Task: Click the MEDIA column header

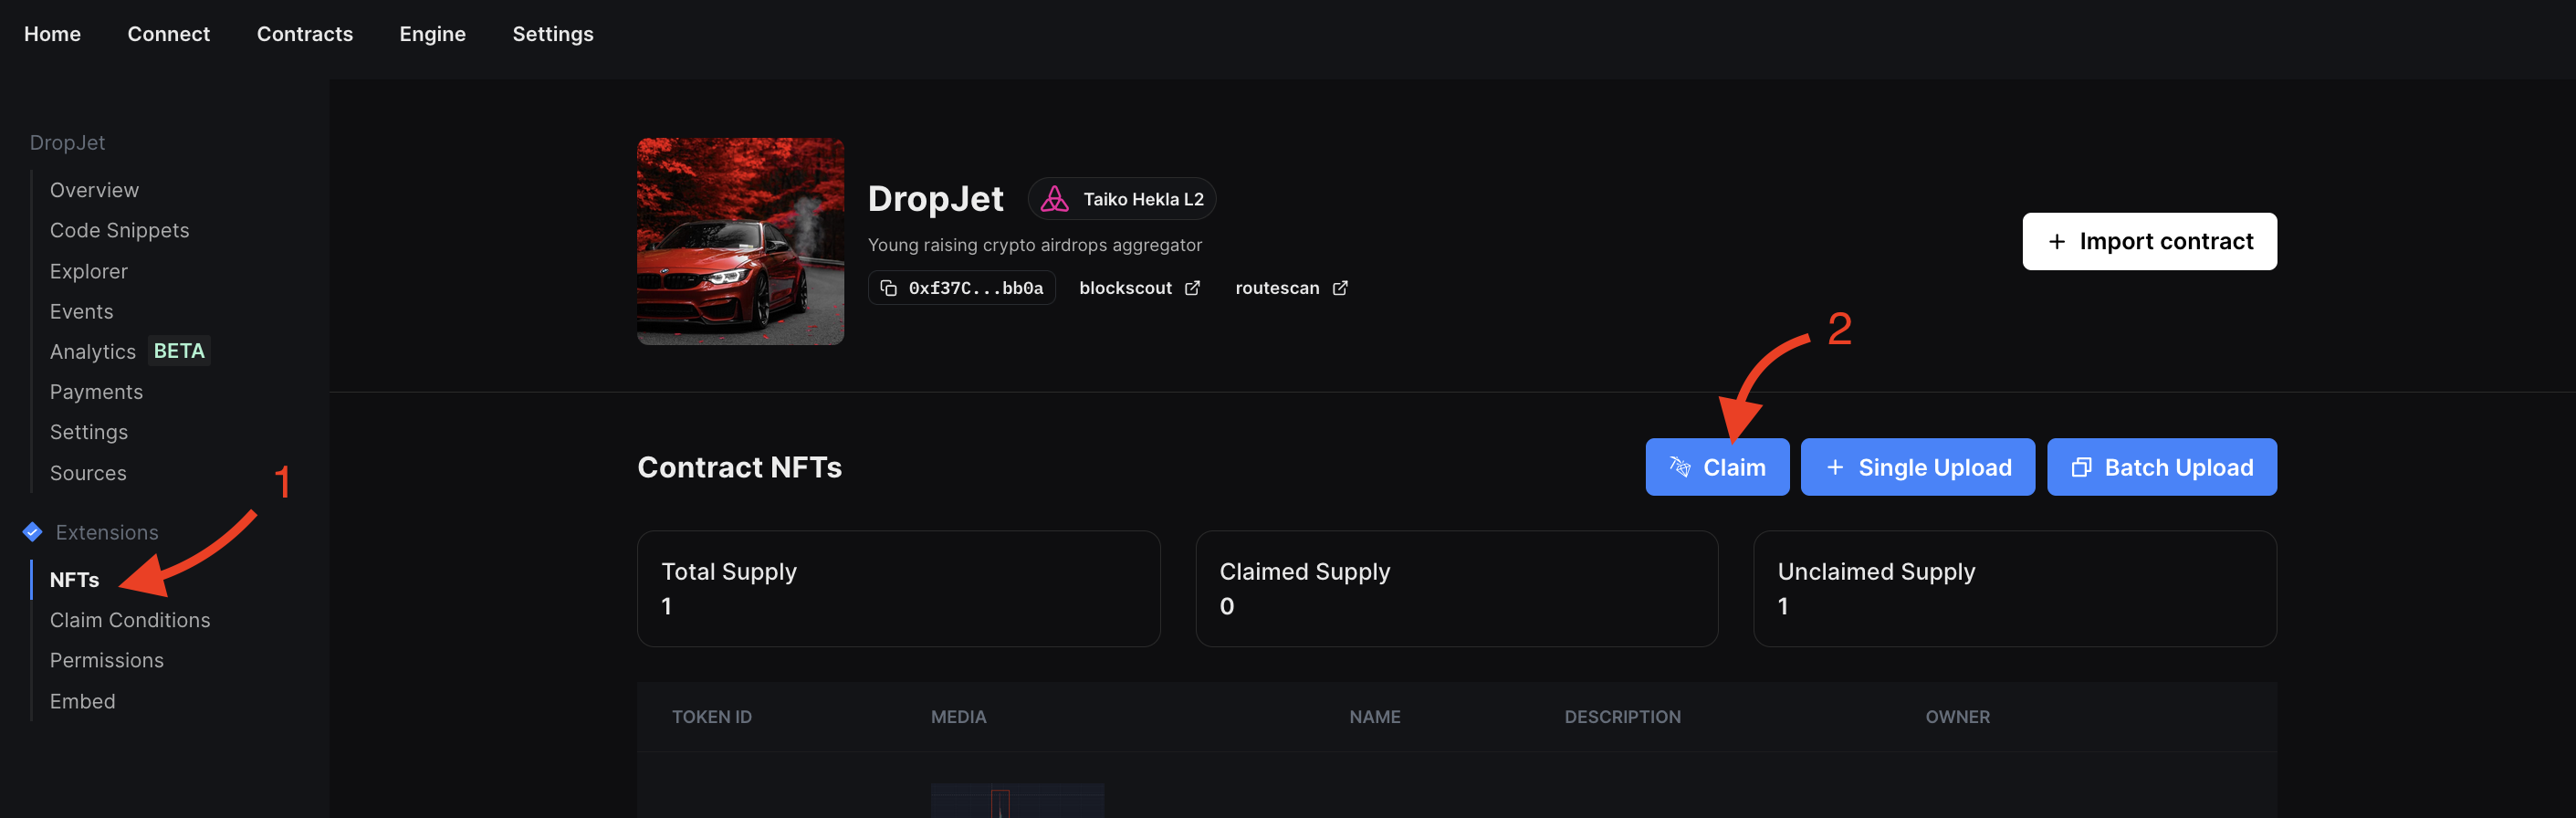Action: (x=958, y=717)
